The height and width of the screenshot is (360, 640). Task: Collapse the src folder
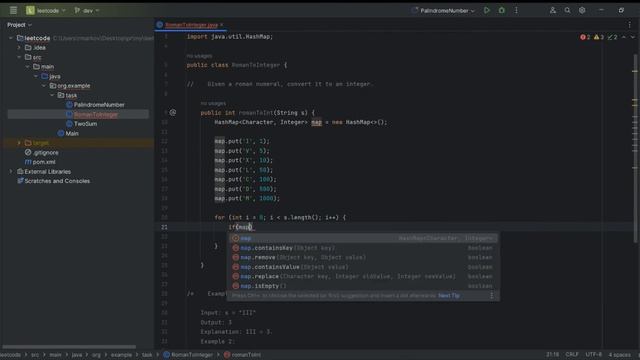(19, 57)
